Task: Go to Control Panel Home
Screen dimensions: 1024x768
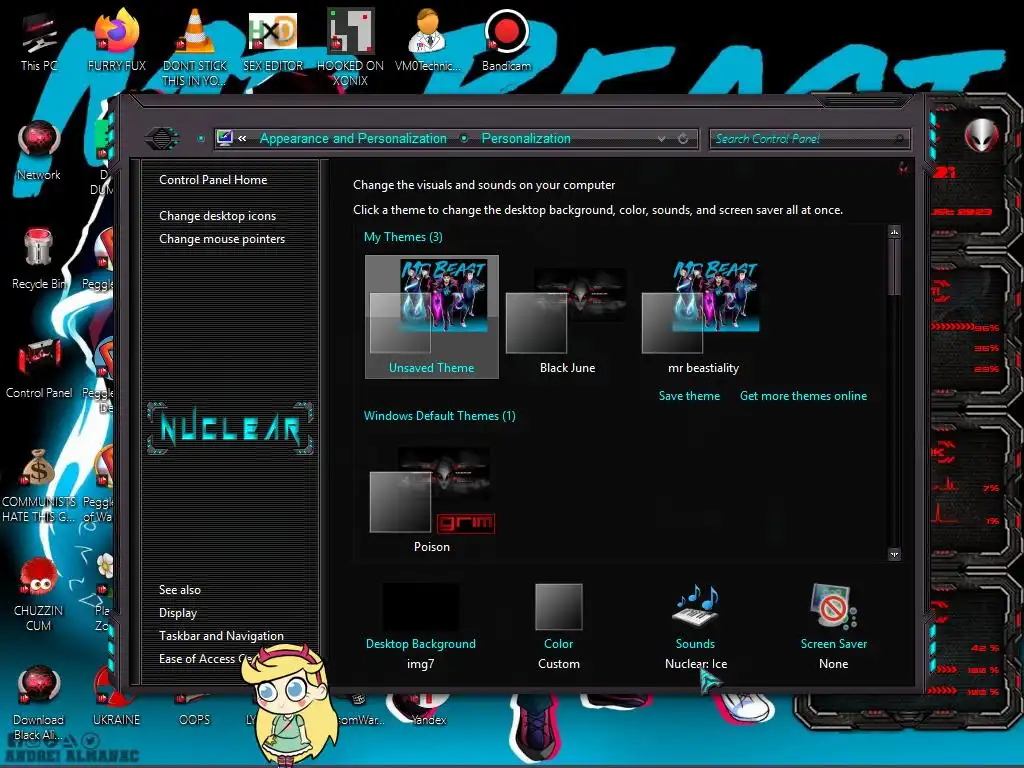Action: pos(213,180)
